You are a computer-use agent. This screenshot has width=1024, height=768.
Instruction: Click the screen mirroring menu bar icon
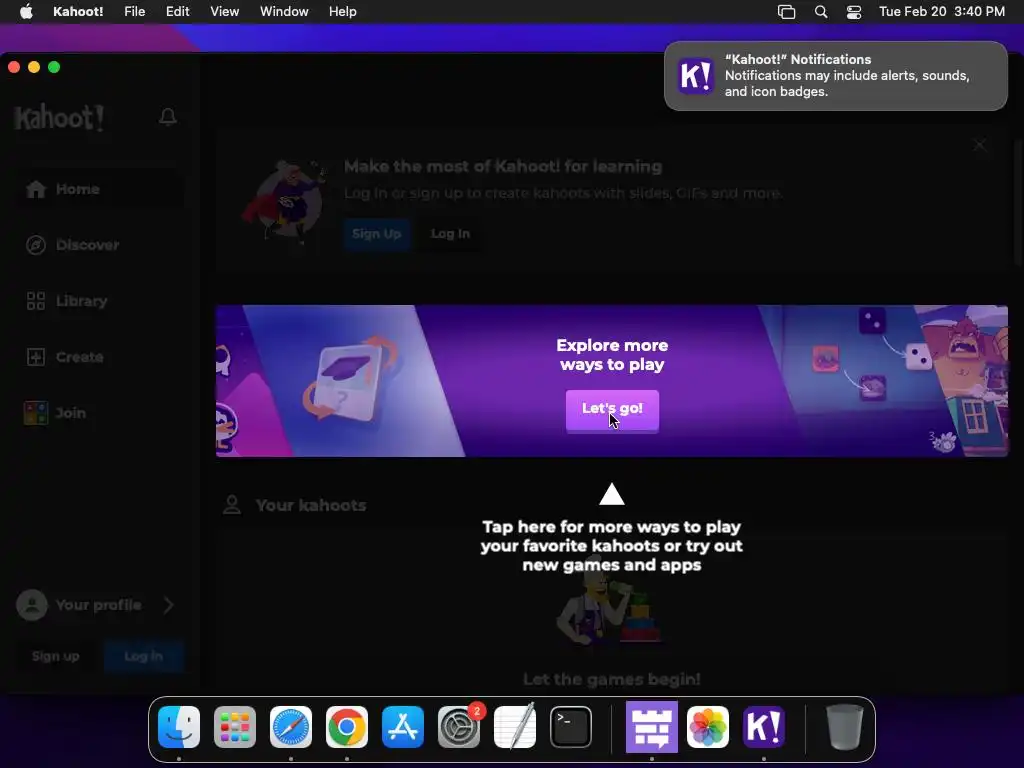[786, 12]
